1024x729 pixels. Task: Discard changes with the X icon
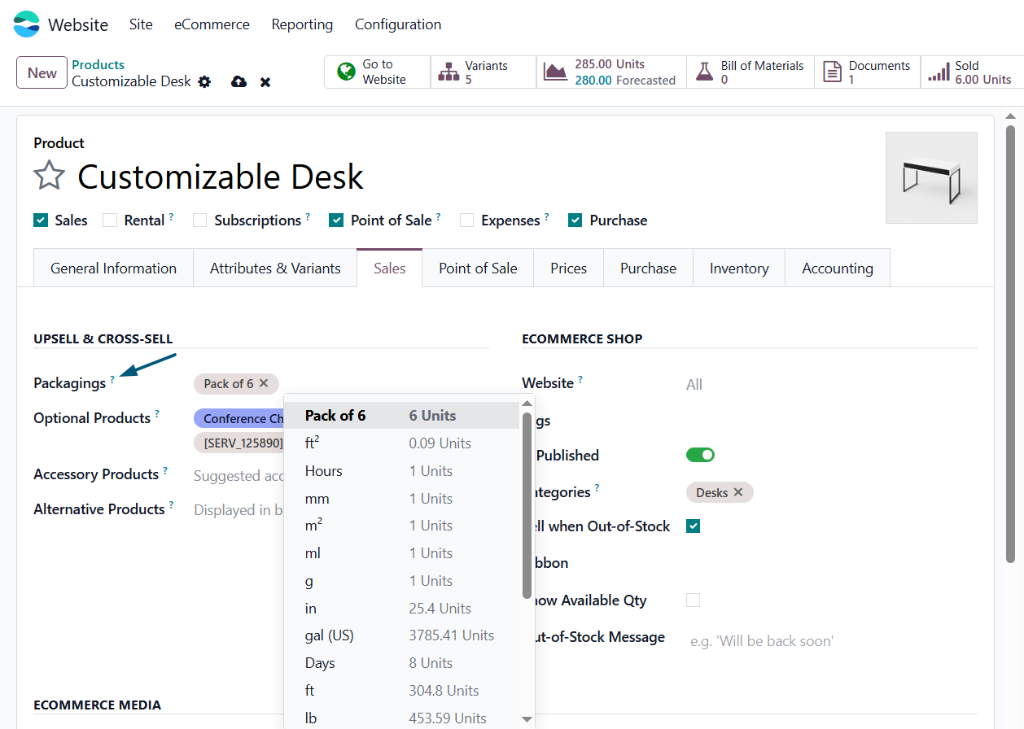(x=265, y=82)
